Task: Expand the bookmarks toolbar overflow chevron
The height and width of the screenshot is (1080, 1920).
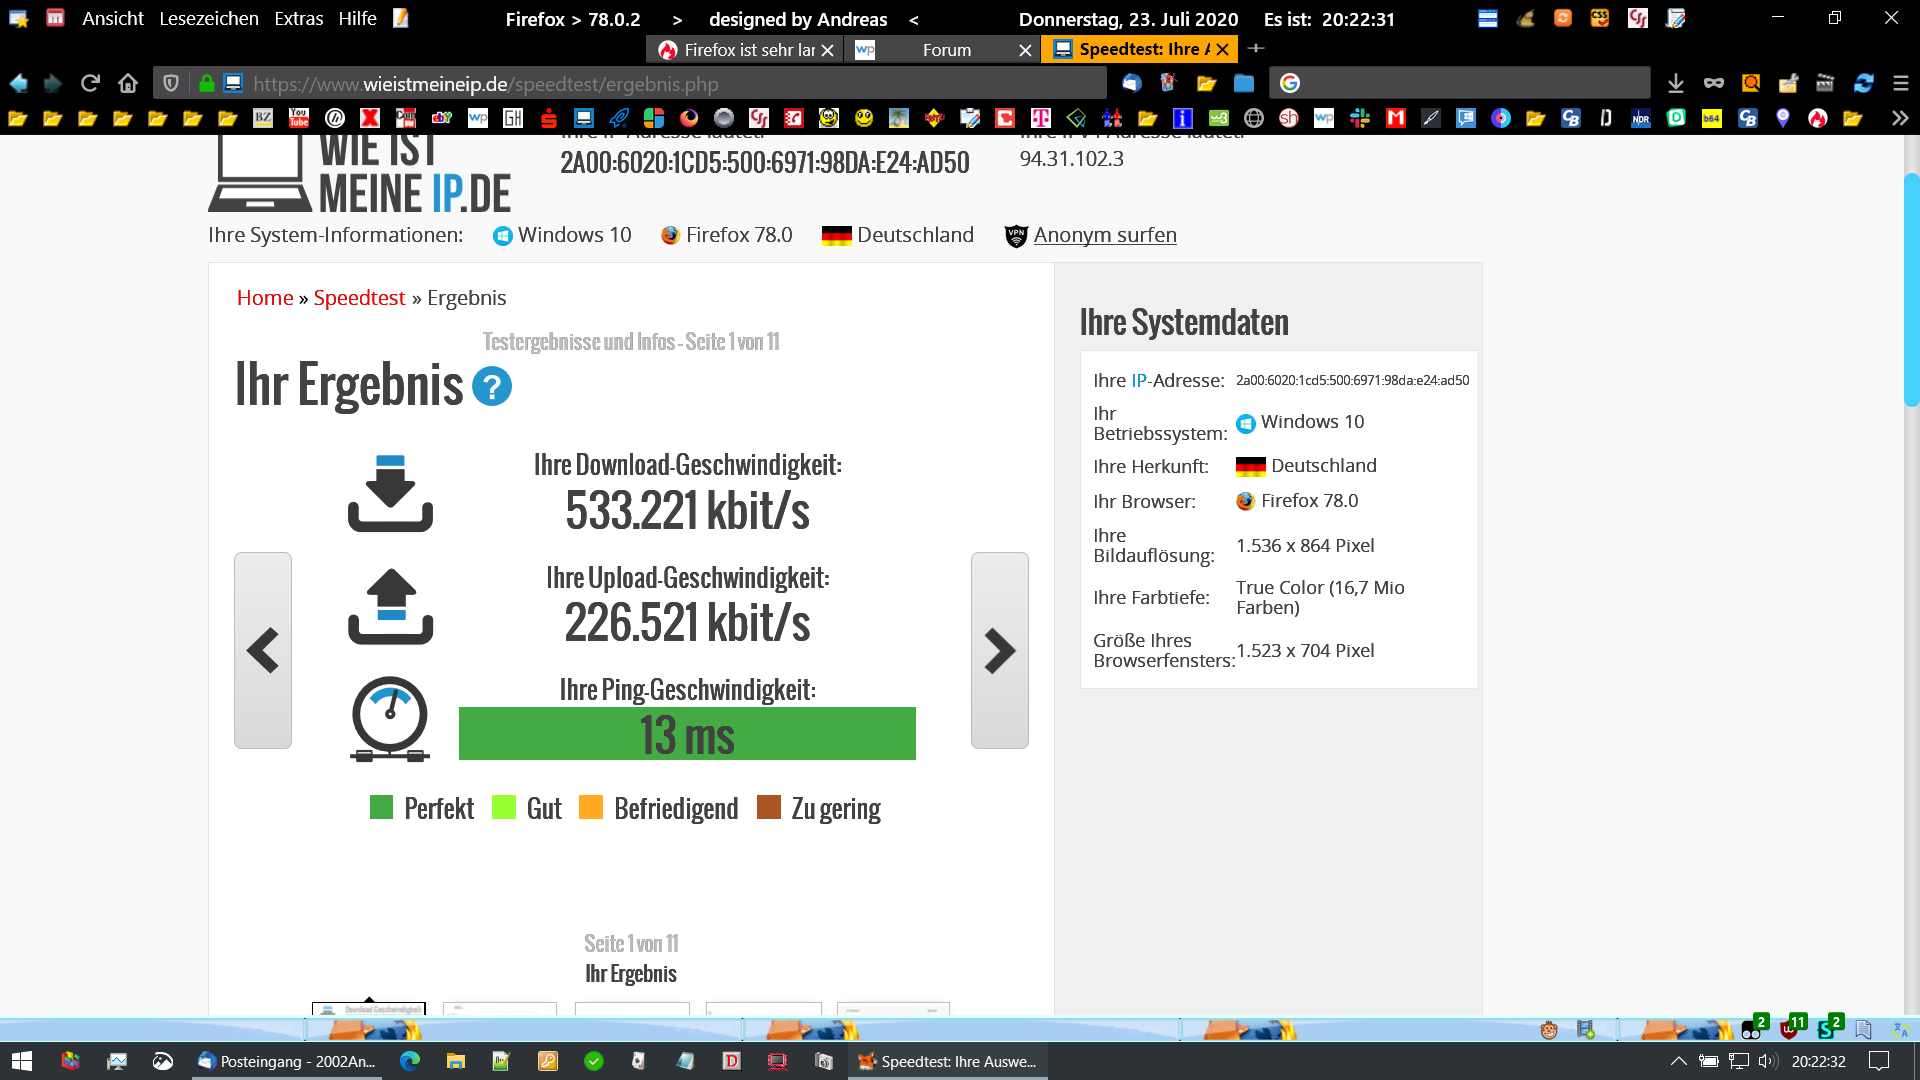Action: [1899, 118]
